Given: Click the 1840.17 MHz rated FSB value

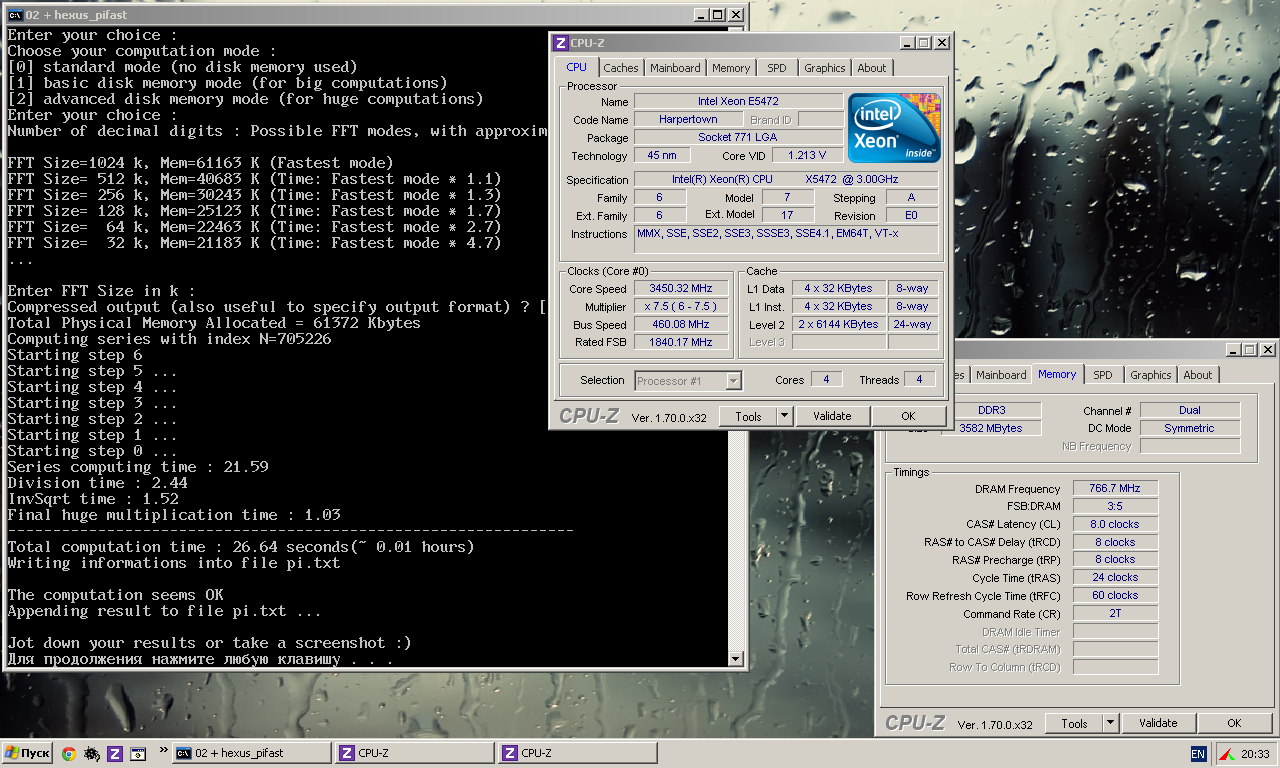Looking at the screenshot, I should [x=681, y=342].
